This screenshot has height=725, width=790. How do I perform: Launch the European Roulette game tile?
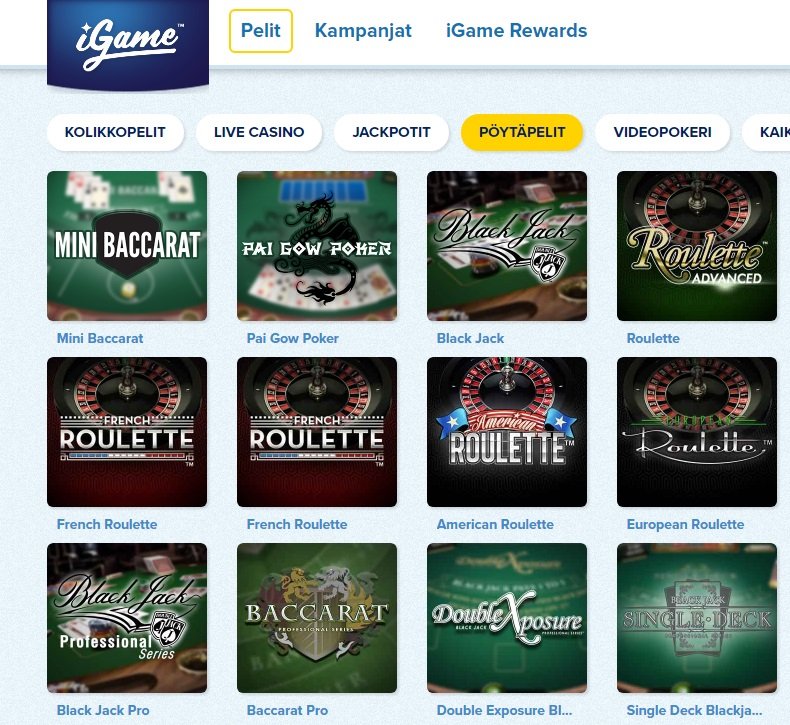pos(697,432)
